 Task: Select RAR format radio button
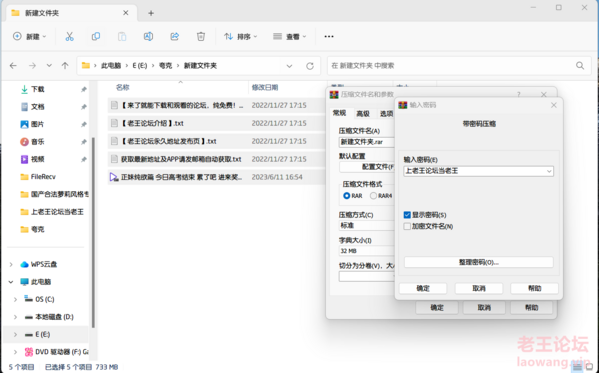(x=346, y=196)
